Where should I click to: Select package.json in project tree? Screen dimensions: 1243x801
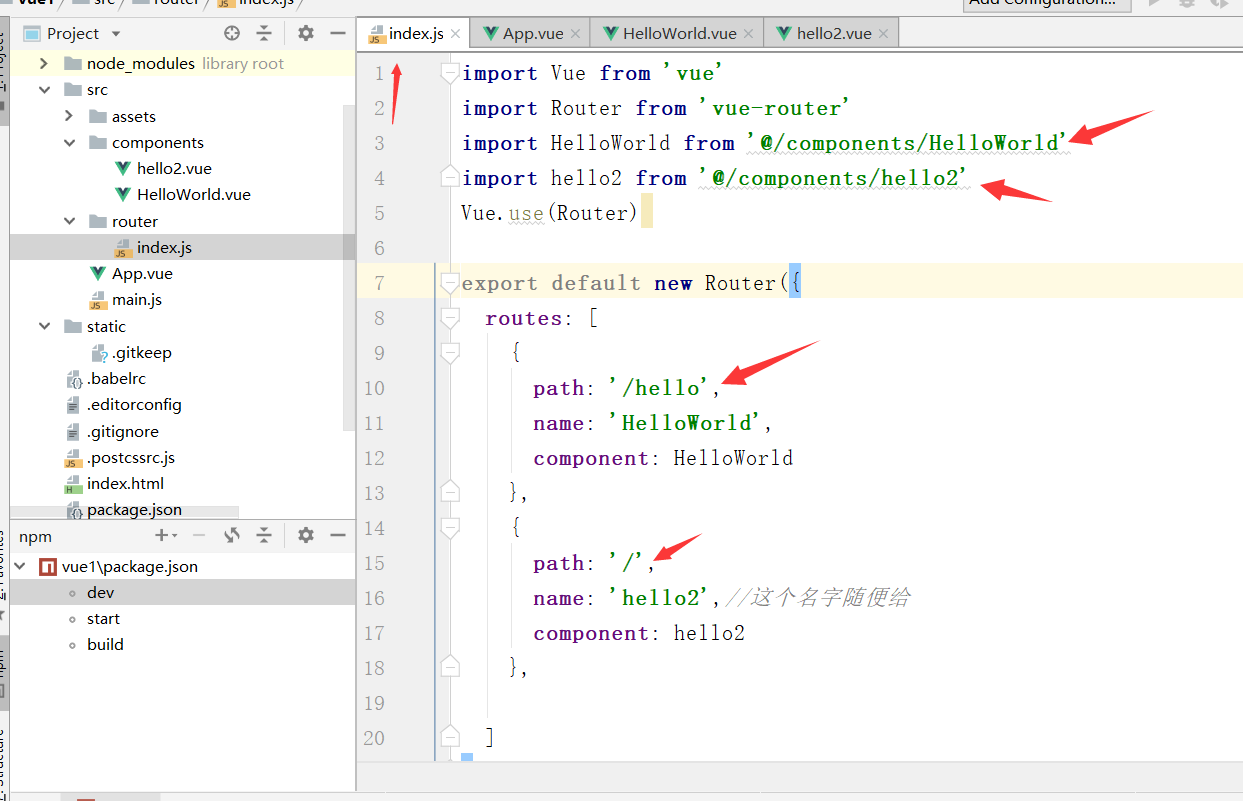(x=134, y=510)
